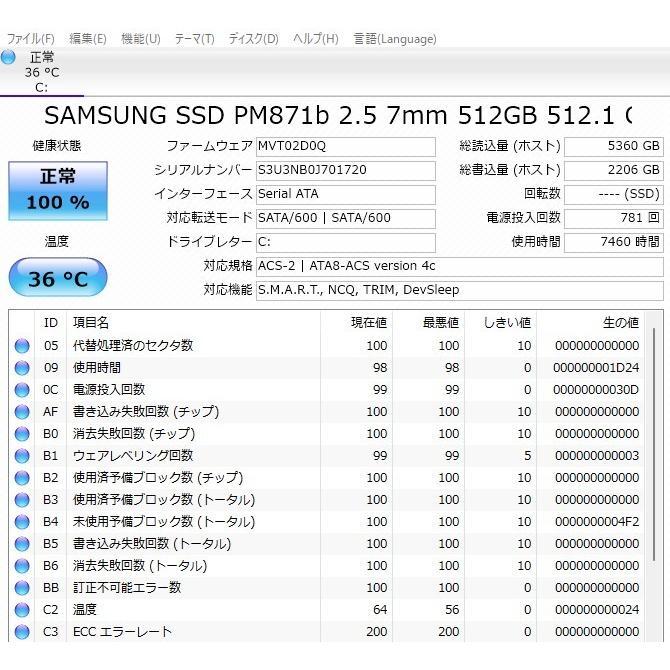Click the total host writes value 2206 GB
670x670 pixels.
pos(614,170)
